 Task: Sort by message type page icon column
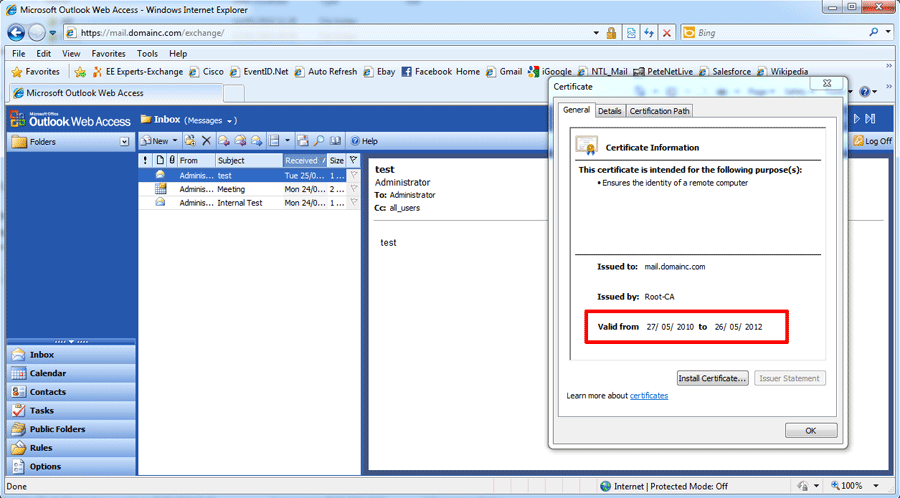160,160
